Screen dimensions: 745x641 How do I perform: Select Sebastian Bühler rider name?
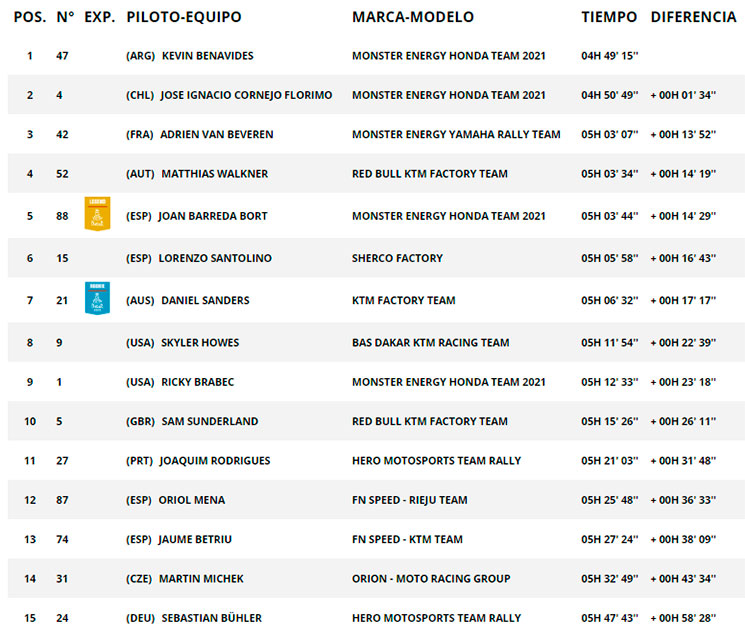point(211,619)
